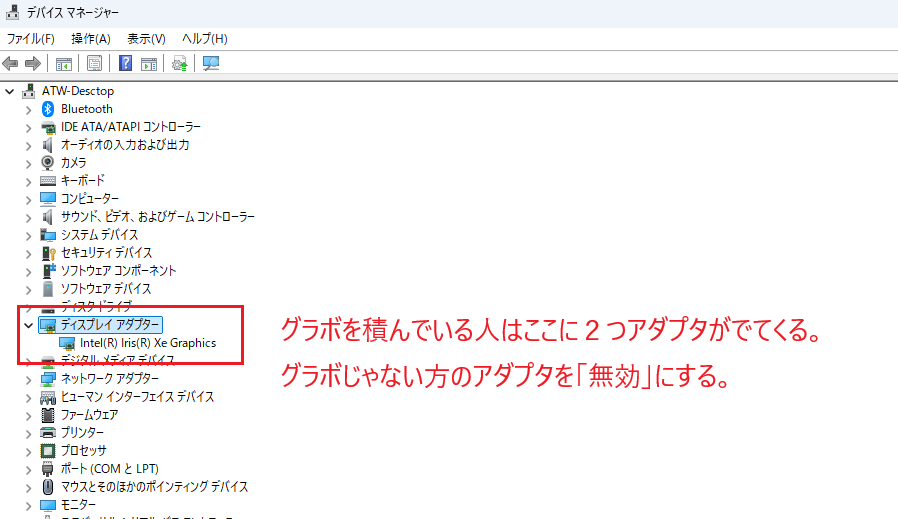
Task: Click Scan for hardware changes icon
Action: point(210,63)
